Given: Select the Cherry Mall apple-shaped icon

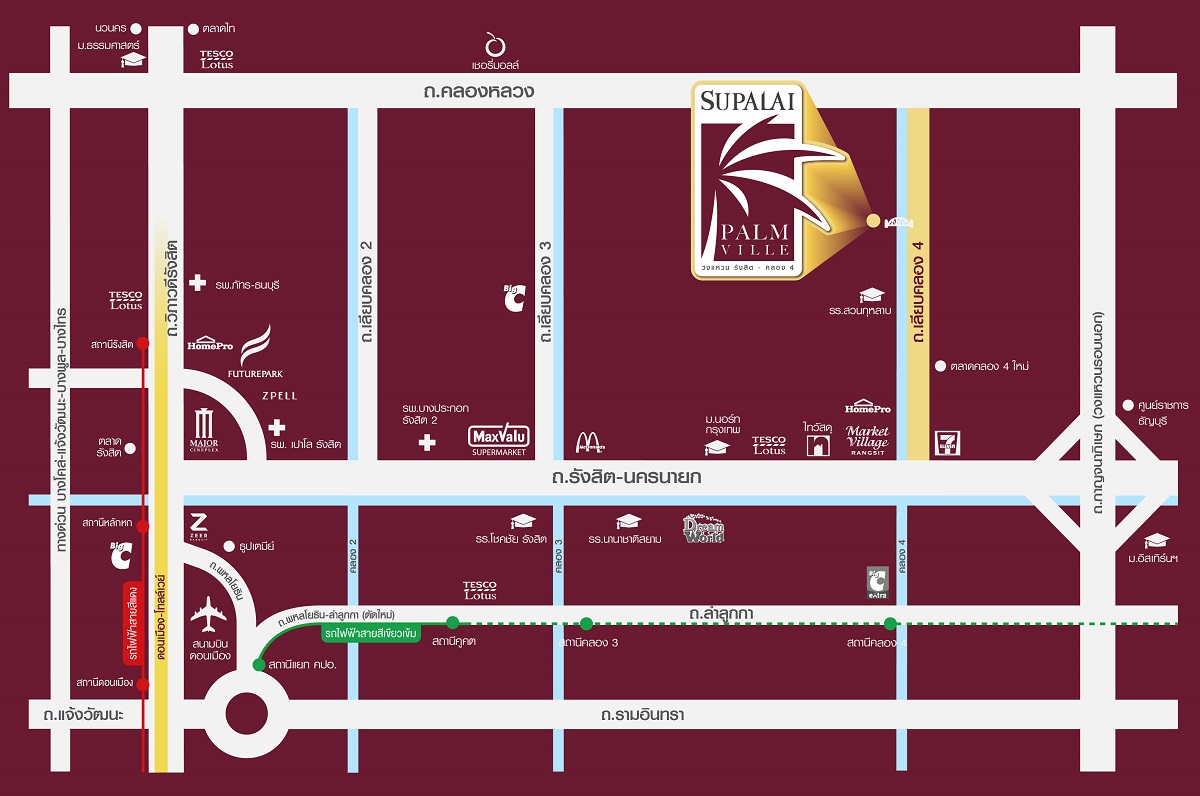Looking at the screenshot, I should 492,45.
